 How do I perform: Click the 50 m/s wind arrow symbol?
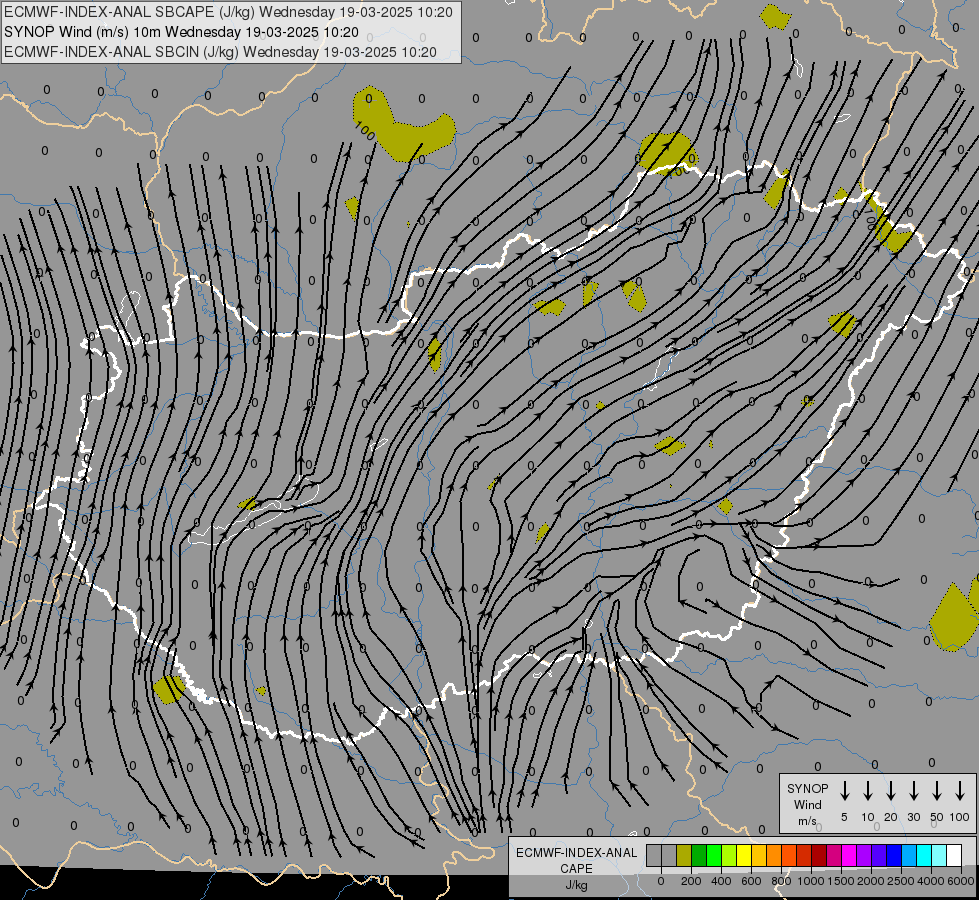(x=937, y=791)
